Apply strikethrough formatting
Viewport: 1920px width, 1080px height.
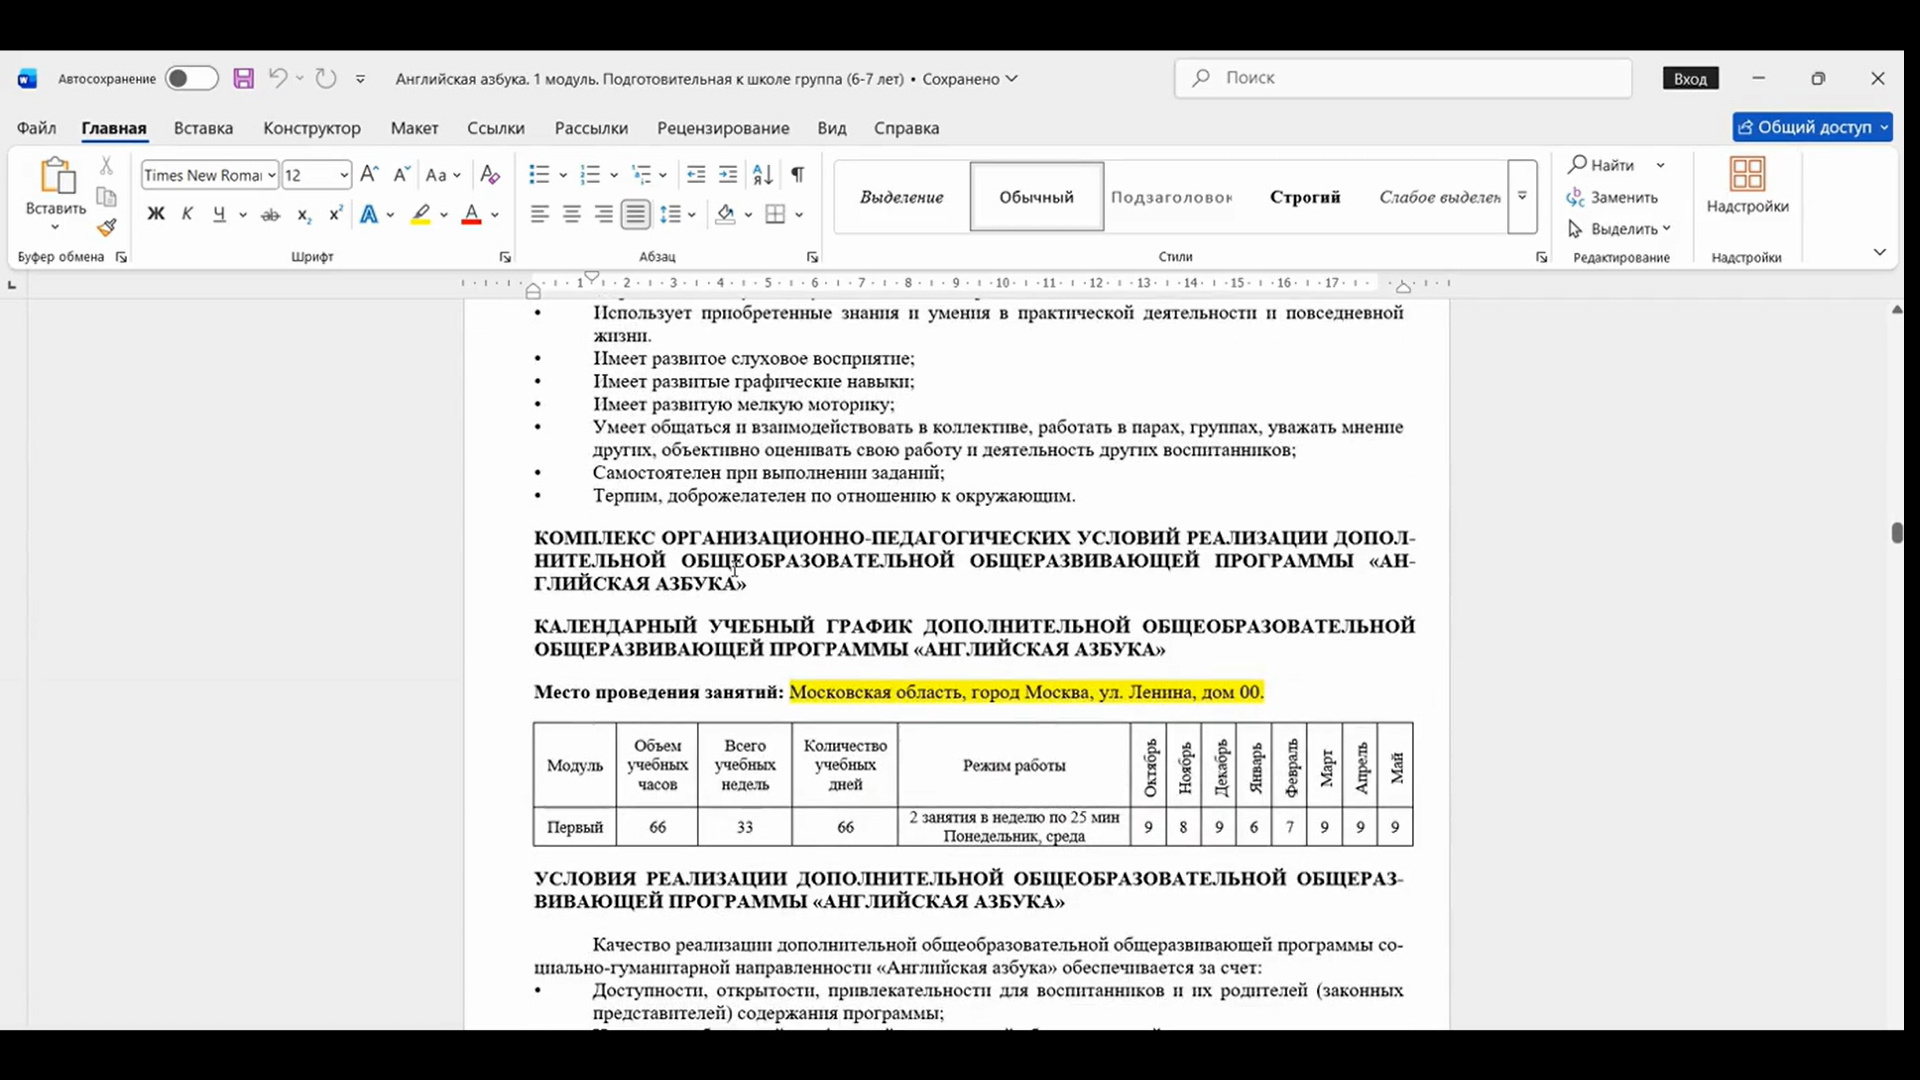point(270,214)
